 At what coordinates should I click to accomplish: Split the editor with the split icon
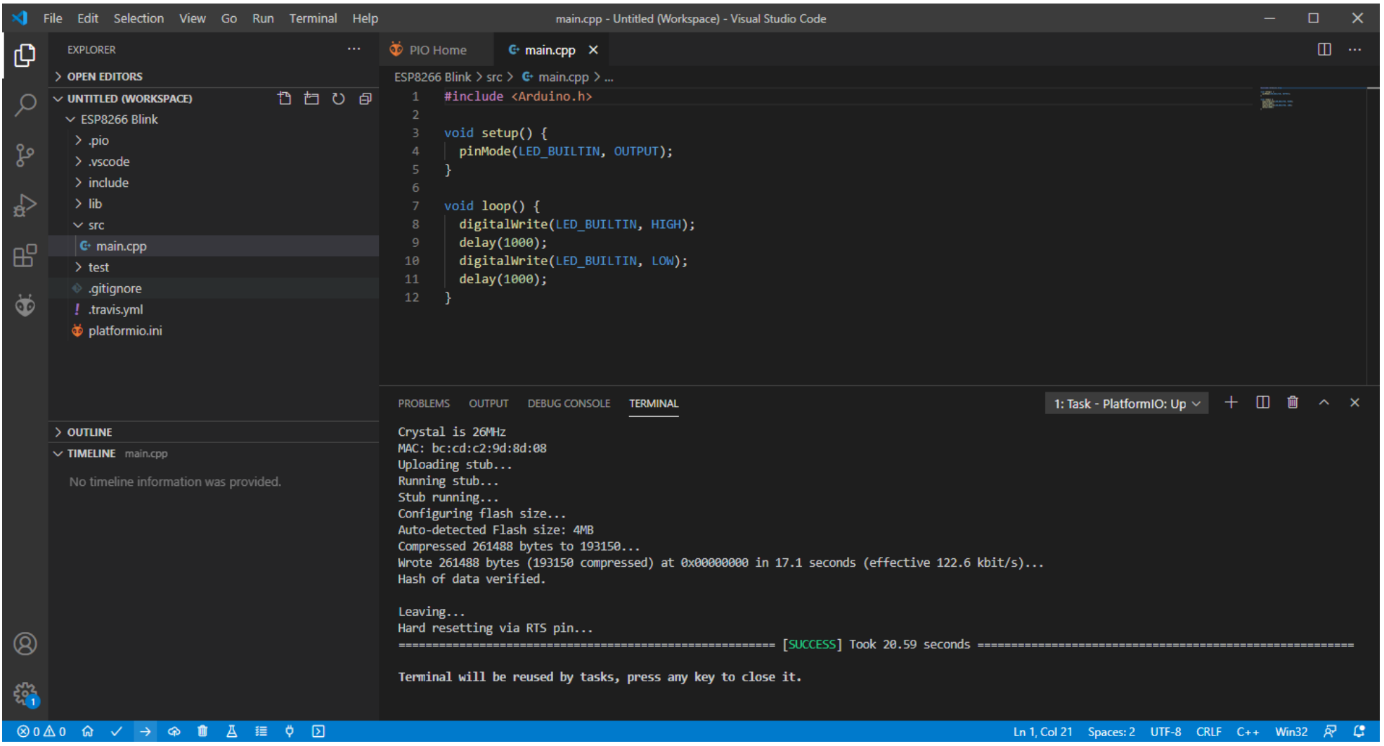(1324, 49)
